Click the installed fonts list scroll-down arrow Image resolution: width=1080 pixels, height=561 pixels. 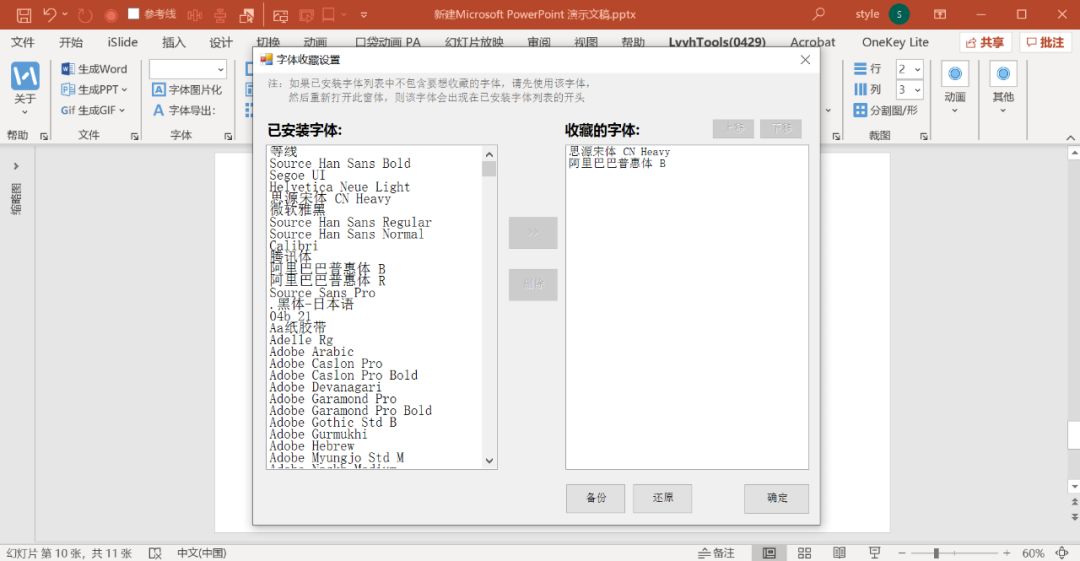[489, 461]
